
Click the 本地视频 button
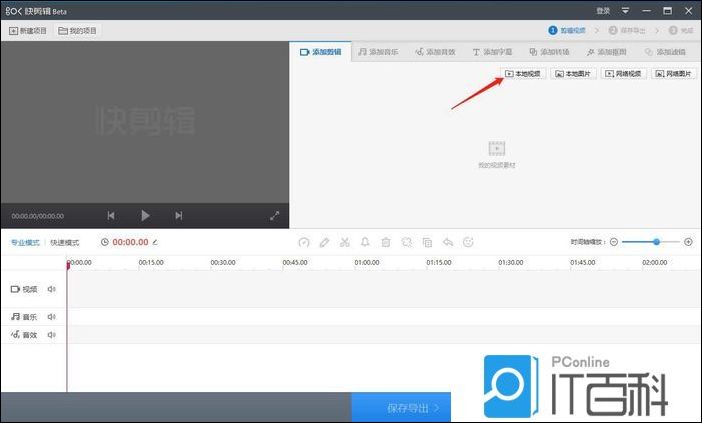click(x=523, y=74)
